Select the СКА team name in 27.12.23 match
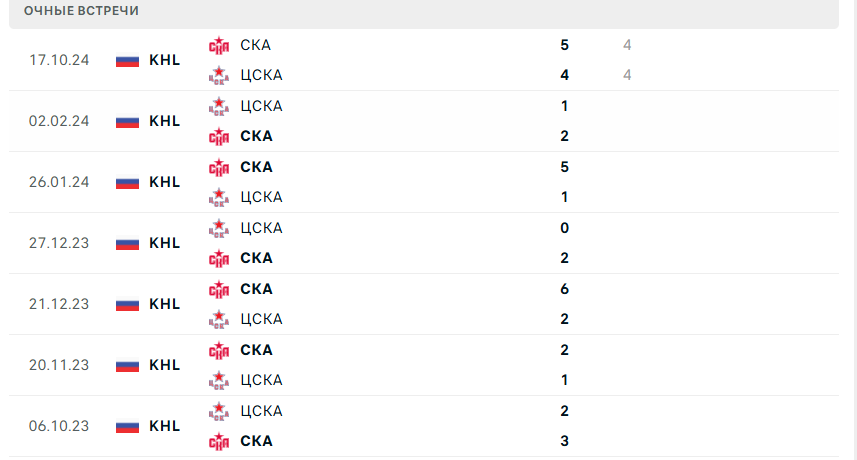 click(256, 258)
